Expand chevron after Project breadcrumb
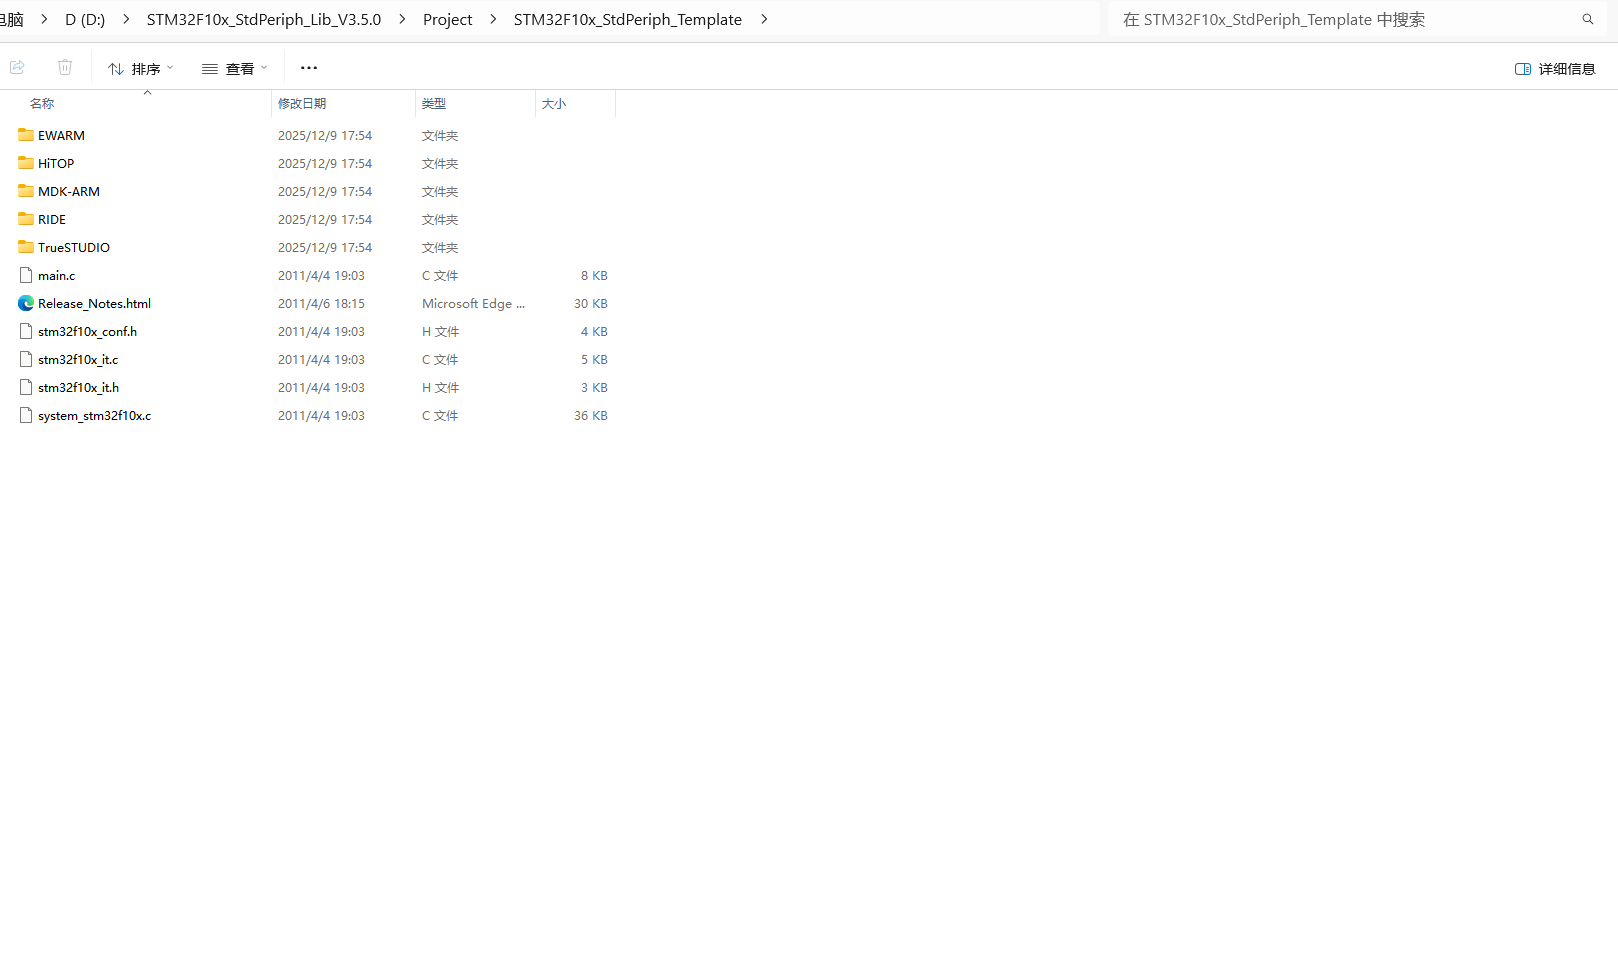The height and width of the screenshot is (965, 1618). pos(493,19)
